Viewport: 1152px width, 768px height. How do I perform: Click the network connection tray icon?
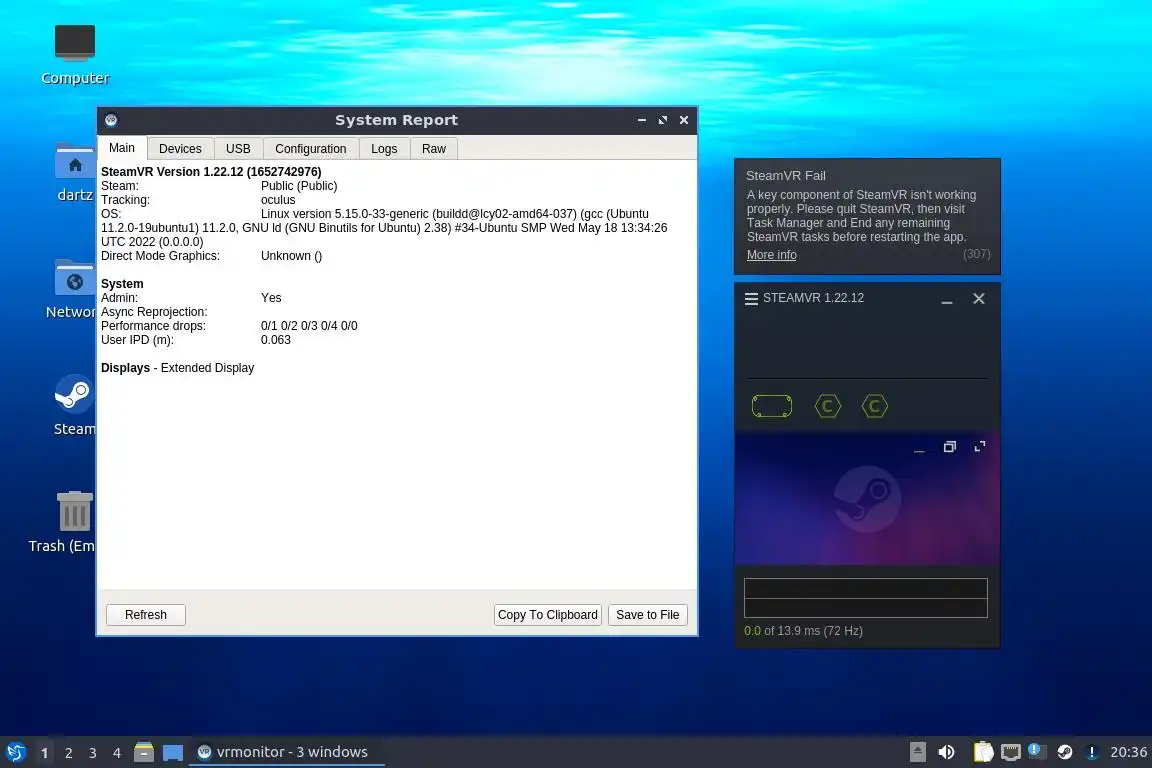coord(1011,752)
